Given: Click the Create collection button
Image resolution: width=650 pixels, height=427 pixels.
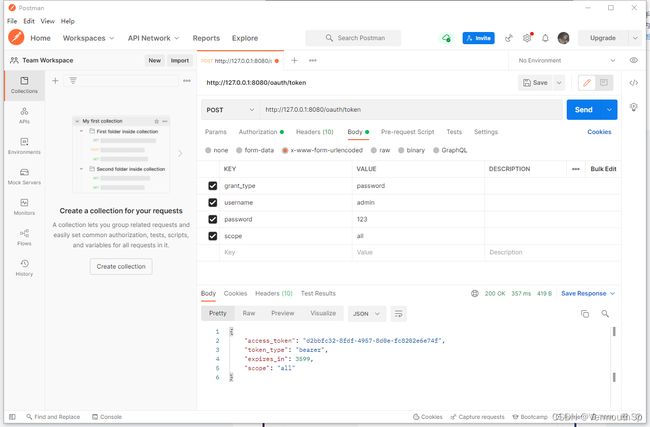Looking at the screenshot, I should click(x=121, y=267).
